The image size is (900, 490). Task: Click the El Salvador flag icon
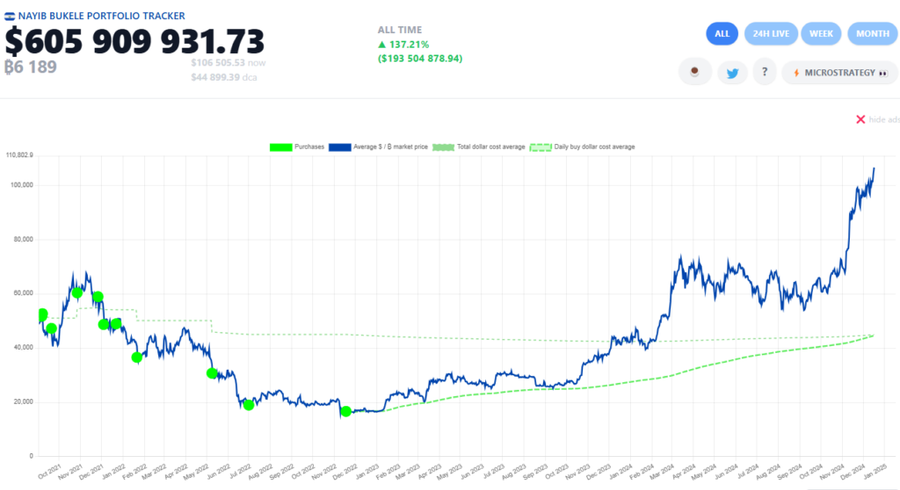tap(10, 16)
